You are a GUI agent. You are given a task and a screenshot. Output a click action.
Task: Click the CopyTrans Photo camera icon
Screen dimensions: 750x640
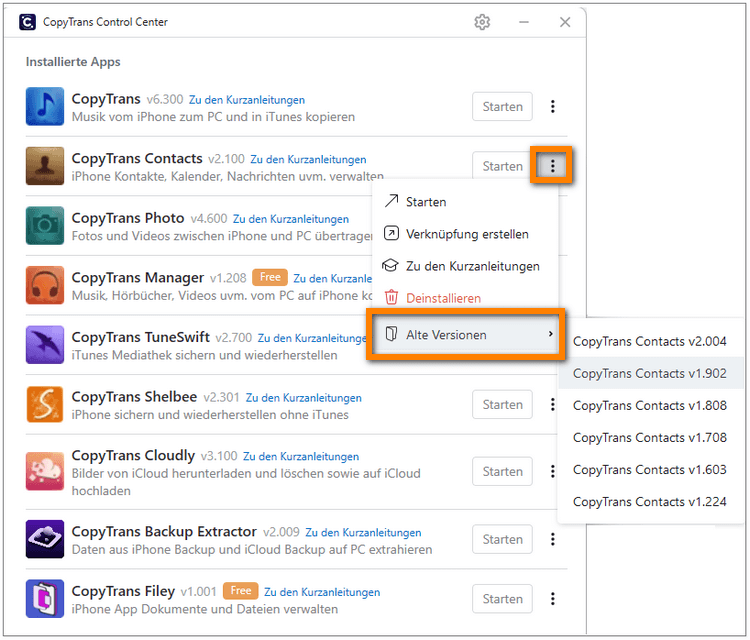click(44, 225)
